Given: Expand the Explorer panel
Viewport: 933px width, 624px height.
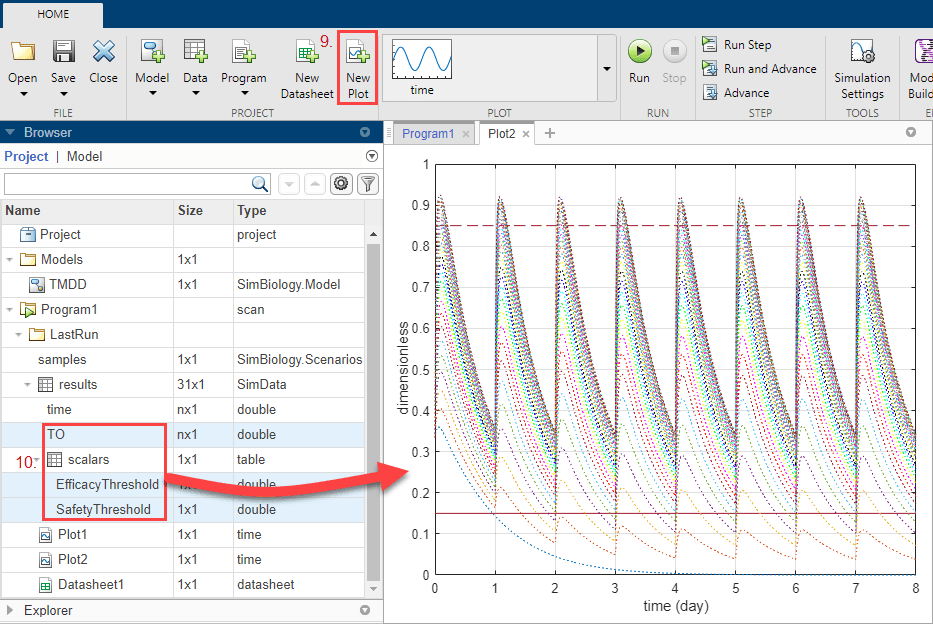Looking at the screenshot, I should tap(10, 610).
